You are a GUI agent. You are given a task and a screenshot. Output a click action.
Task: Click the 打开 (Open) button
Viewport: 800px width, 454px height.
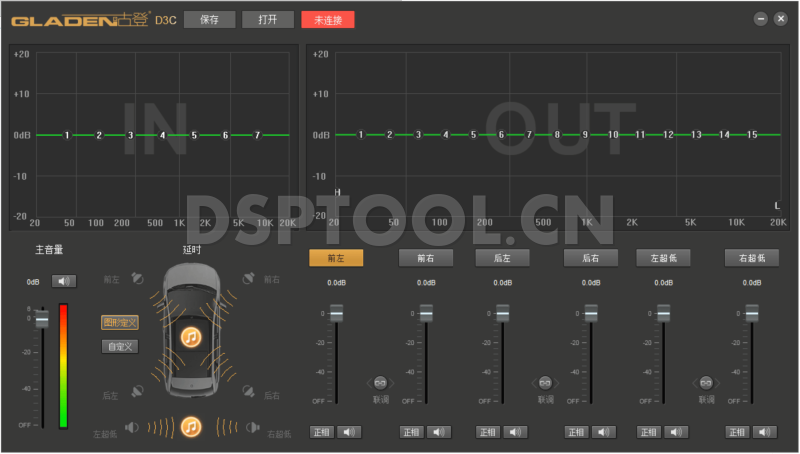pos(268,19)
